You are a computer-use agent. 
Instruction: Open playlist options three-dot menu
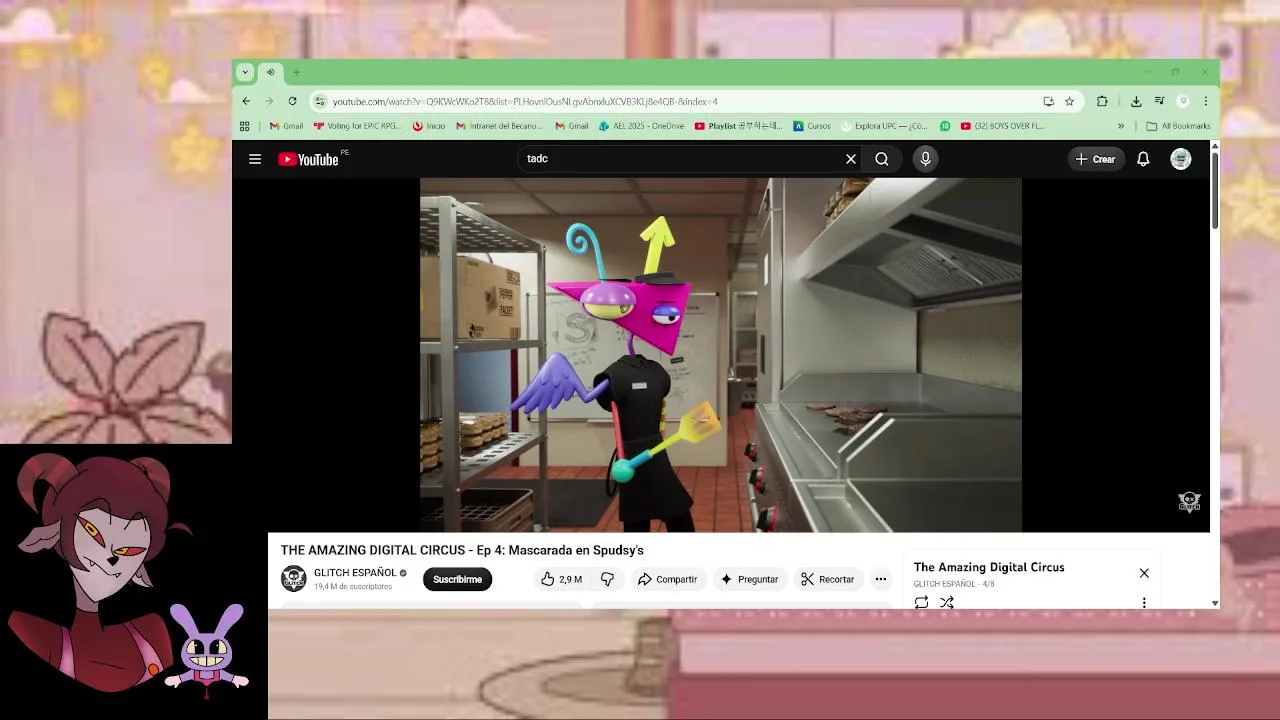pos(1144,602)
